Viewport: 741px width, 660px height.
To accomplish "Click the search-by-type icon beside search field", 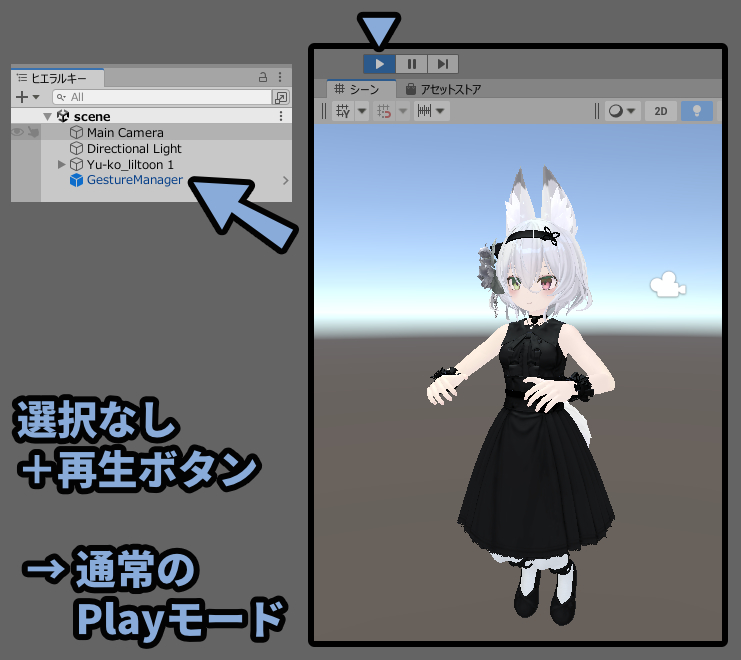I will [x=281, y=97].
